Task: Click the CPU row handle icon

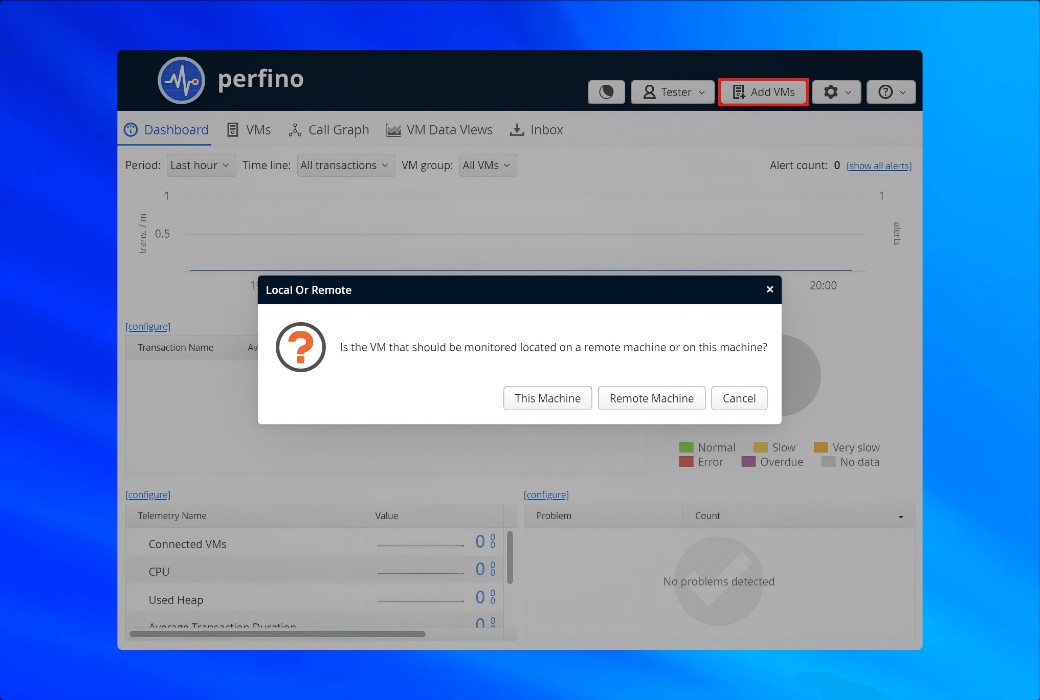Action: pos(493,569)
